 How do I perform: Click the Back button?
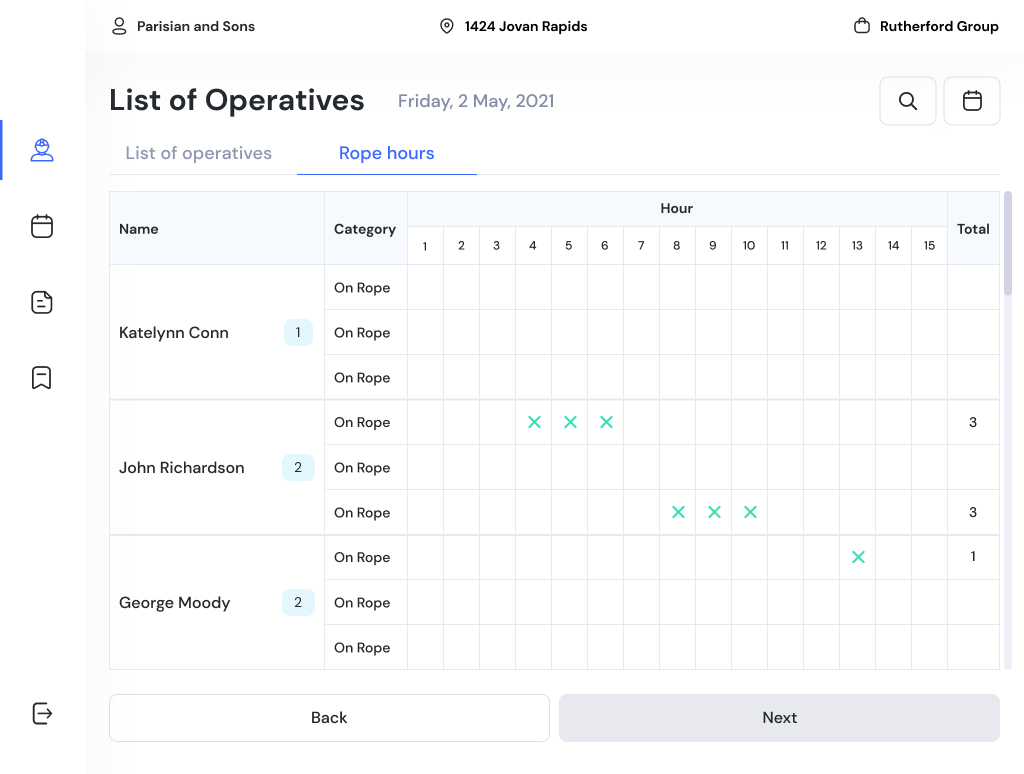pyautogui.click(x=329, y=718)
